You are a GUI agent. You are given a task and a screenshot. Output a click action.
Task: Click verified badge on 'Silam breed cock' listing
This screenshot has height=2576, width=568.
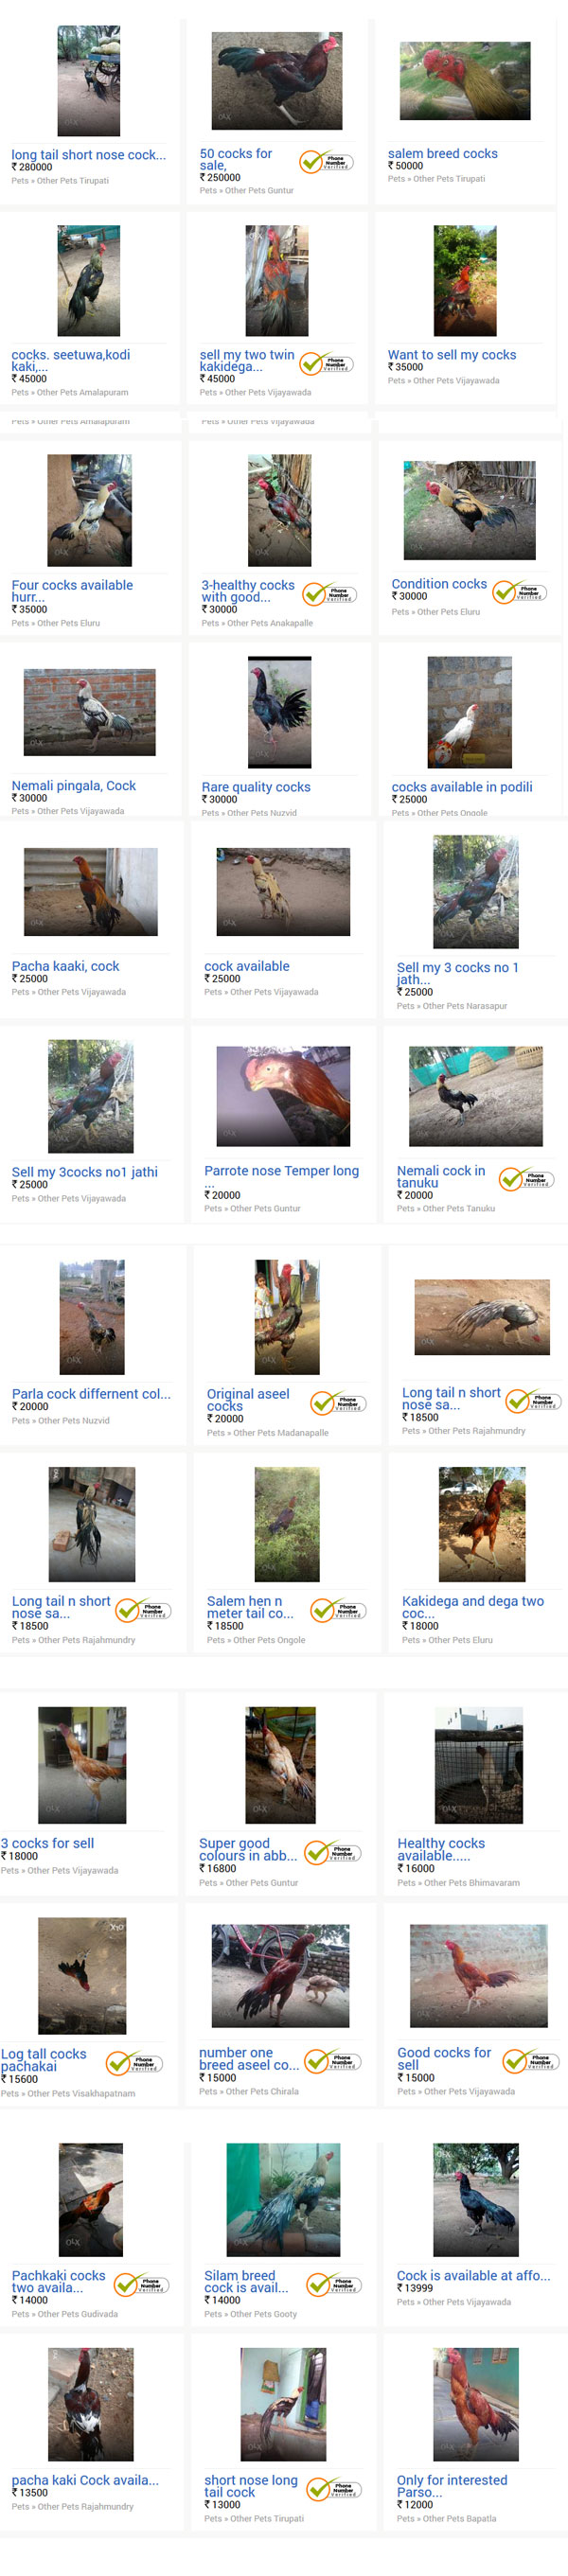[x=334, y=2284]
